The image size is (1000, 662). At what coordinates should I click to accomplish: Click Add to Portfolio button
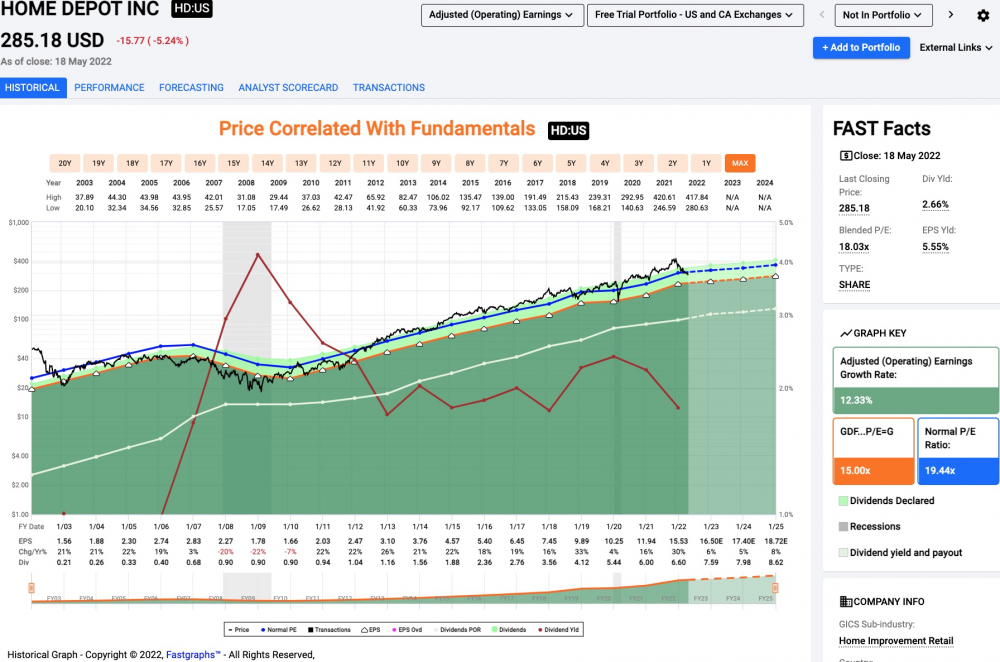[861, 47]
